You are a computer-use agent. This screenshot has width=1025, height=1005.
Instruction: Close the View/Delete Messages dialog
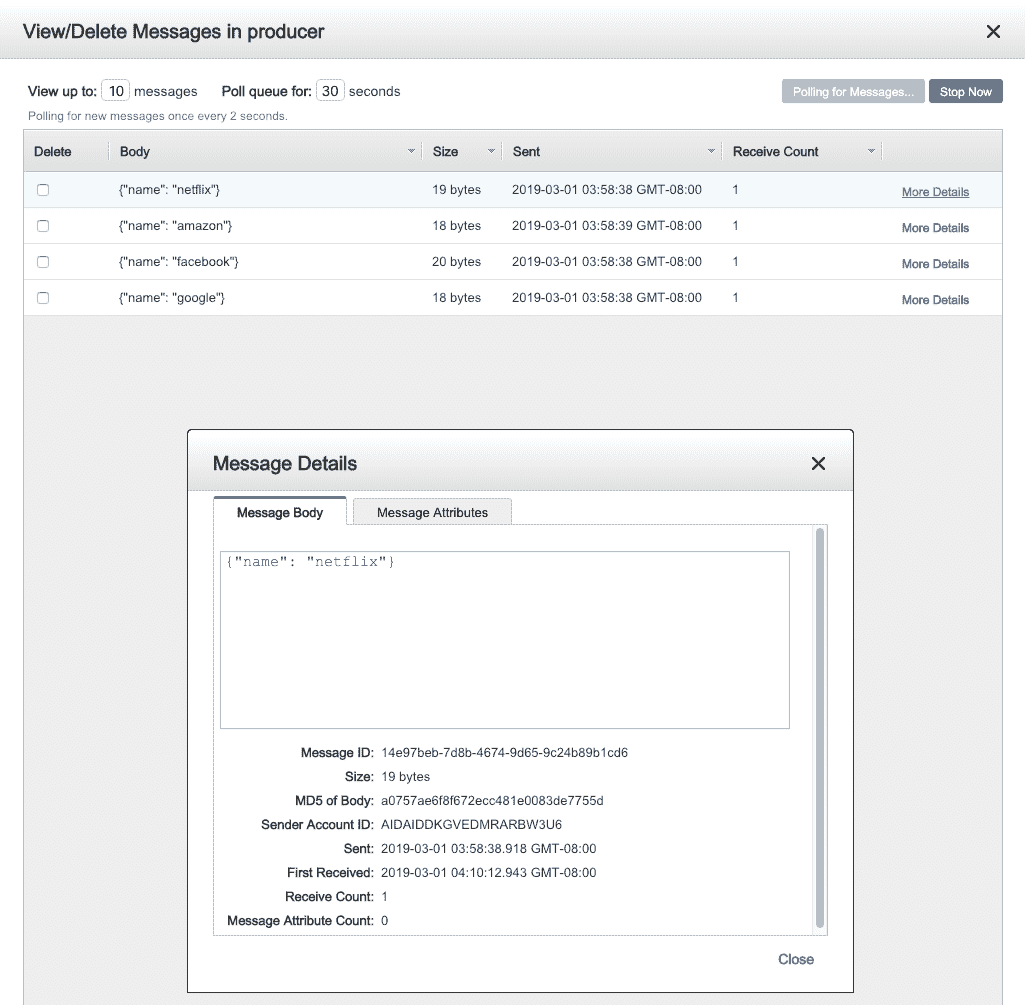[x=992, y=31]
